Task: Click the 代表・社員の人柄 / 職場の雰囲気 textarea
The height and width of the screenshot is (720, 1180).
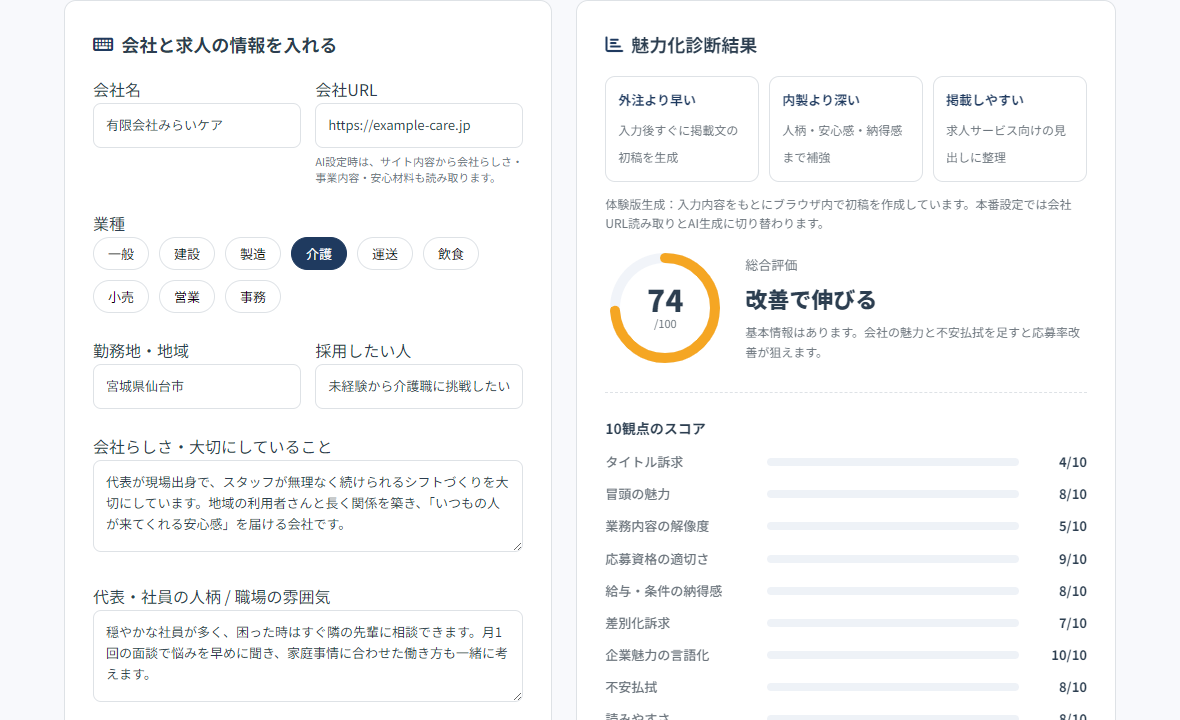Action: coord(308,655)
